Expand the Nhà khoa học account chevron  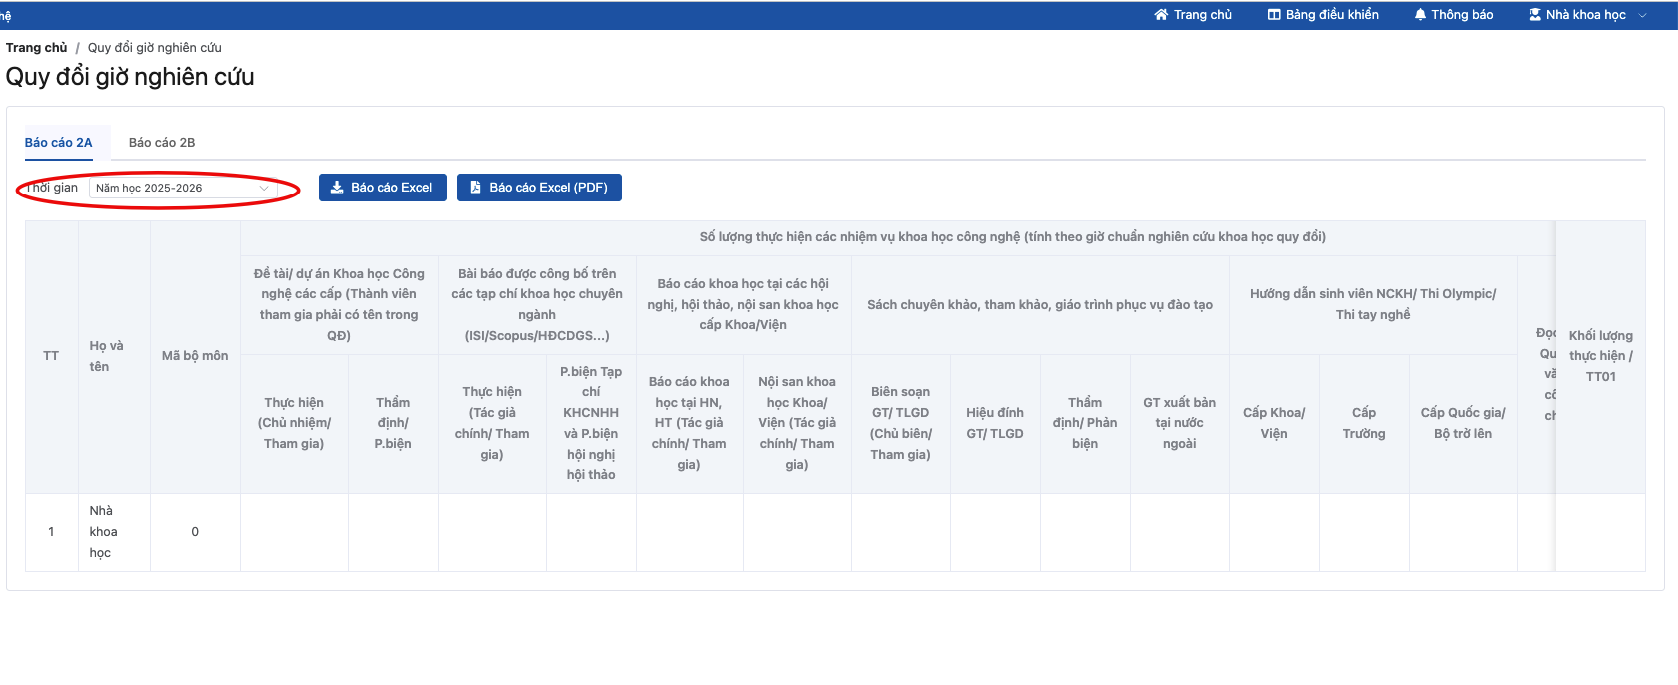point(1642,15)
